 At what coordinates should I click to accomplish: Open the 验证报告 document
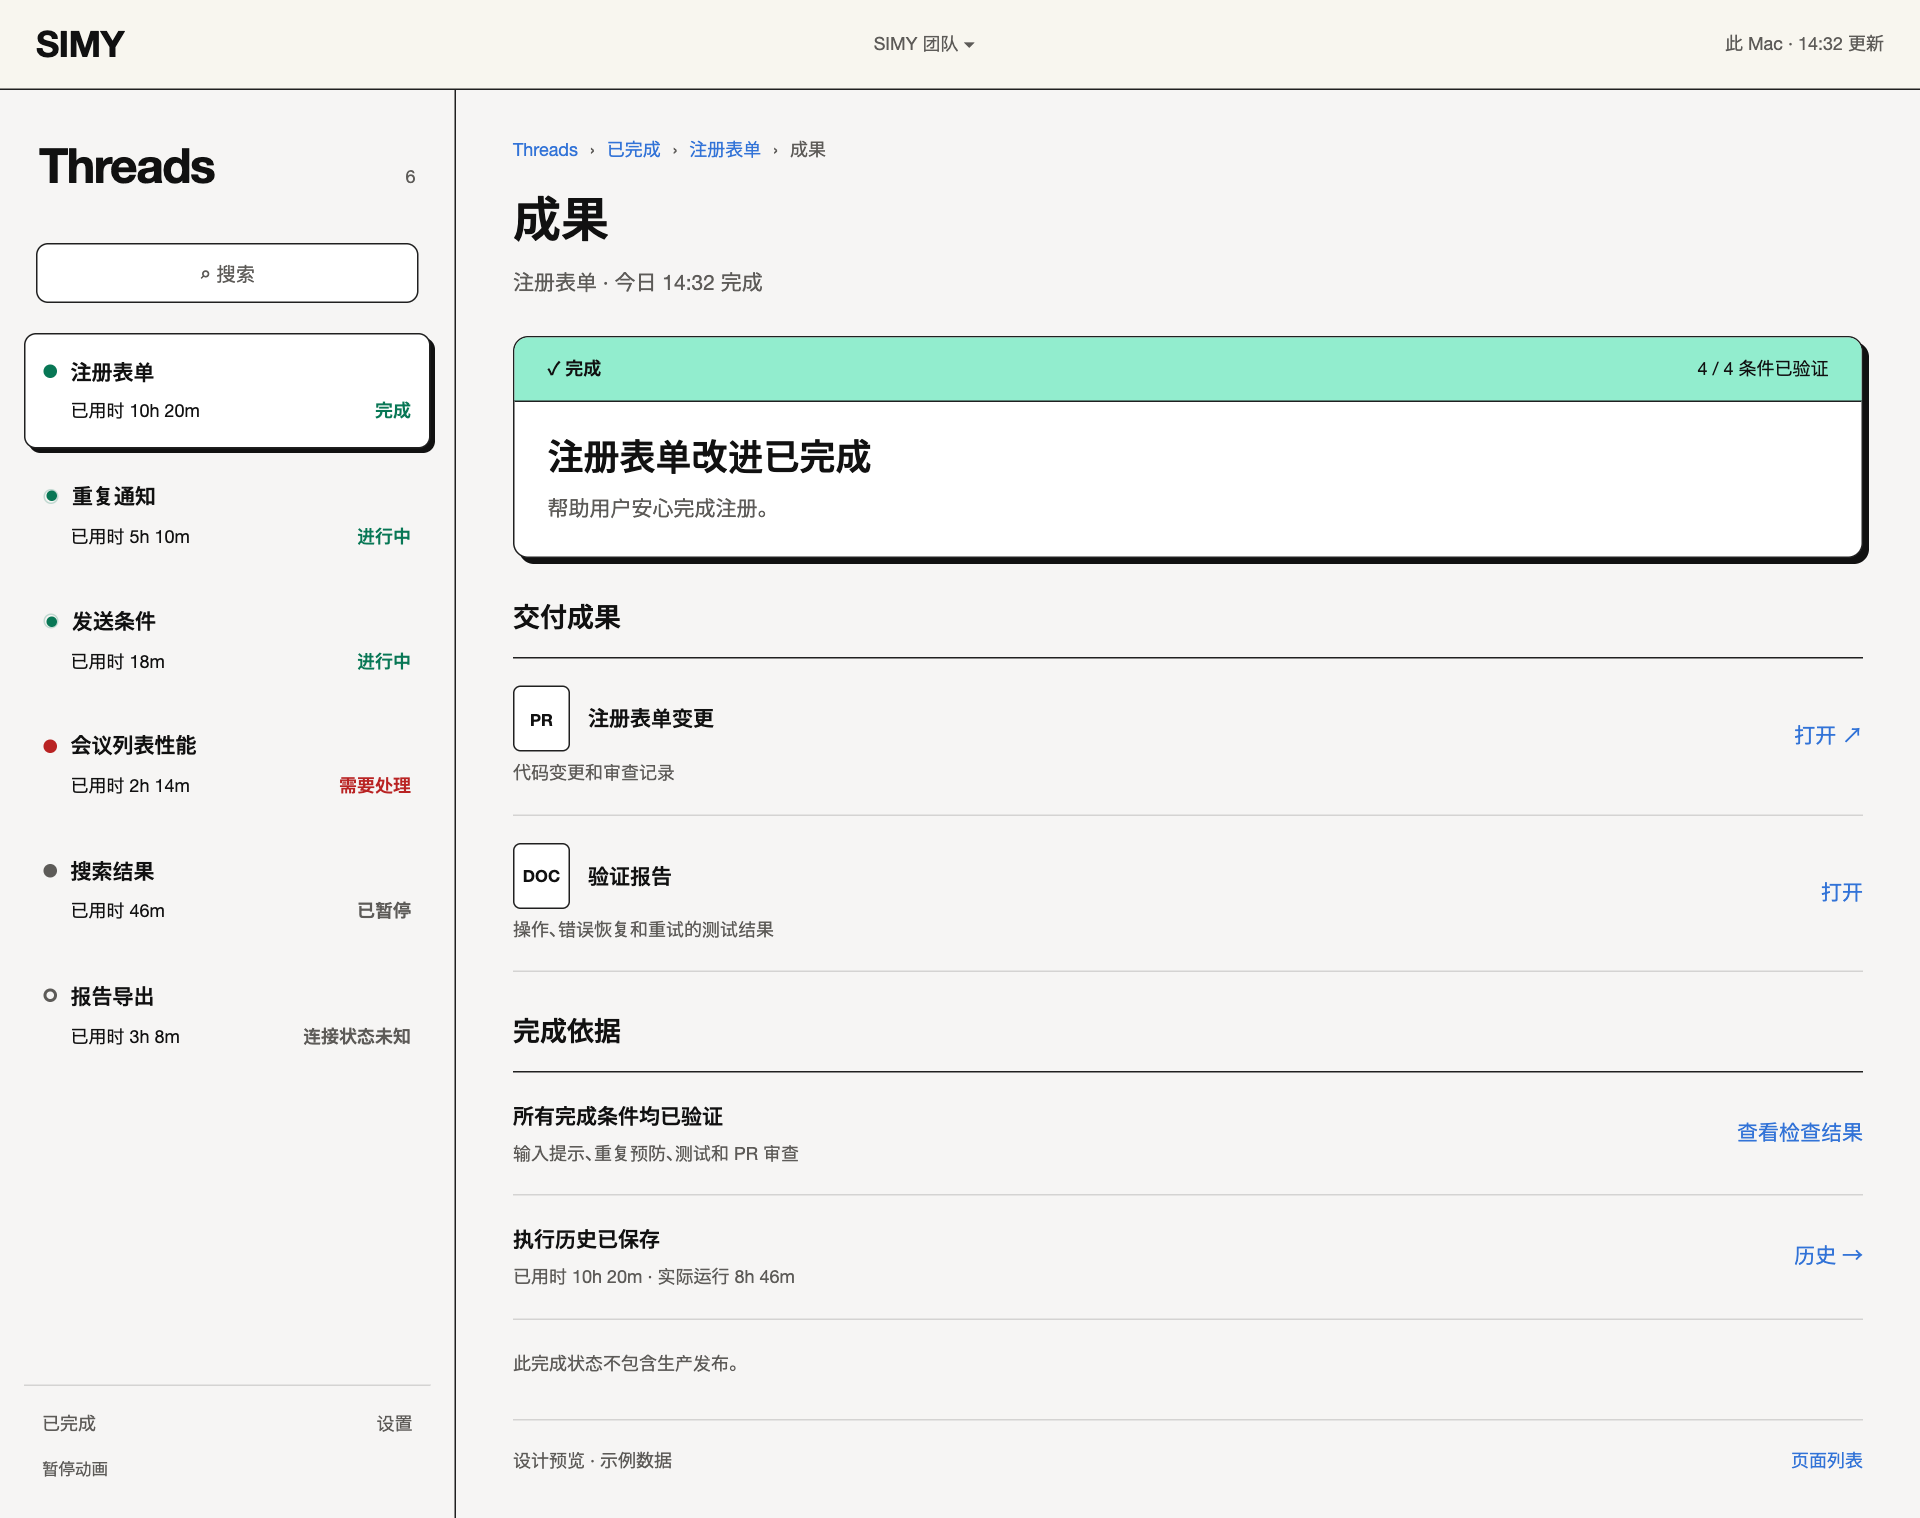coord(1841,892)
